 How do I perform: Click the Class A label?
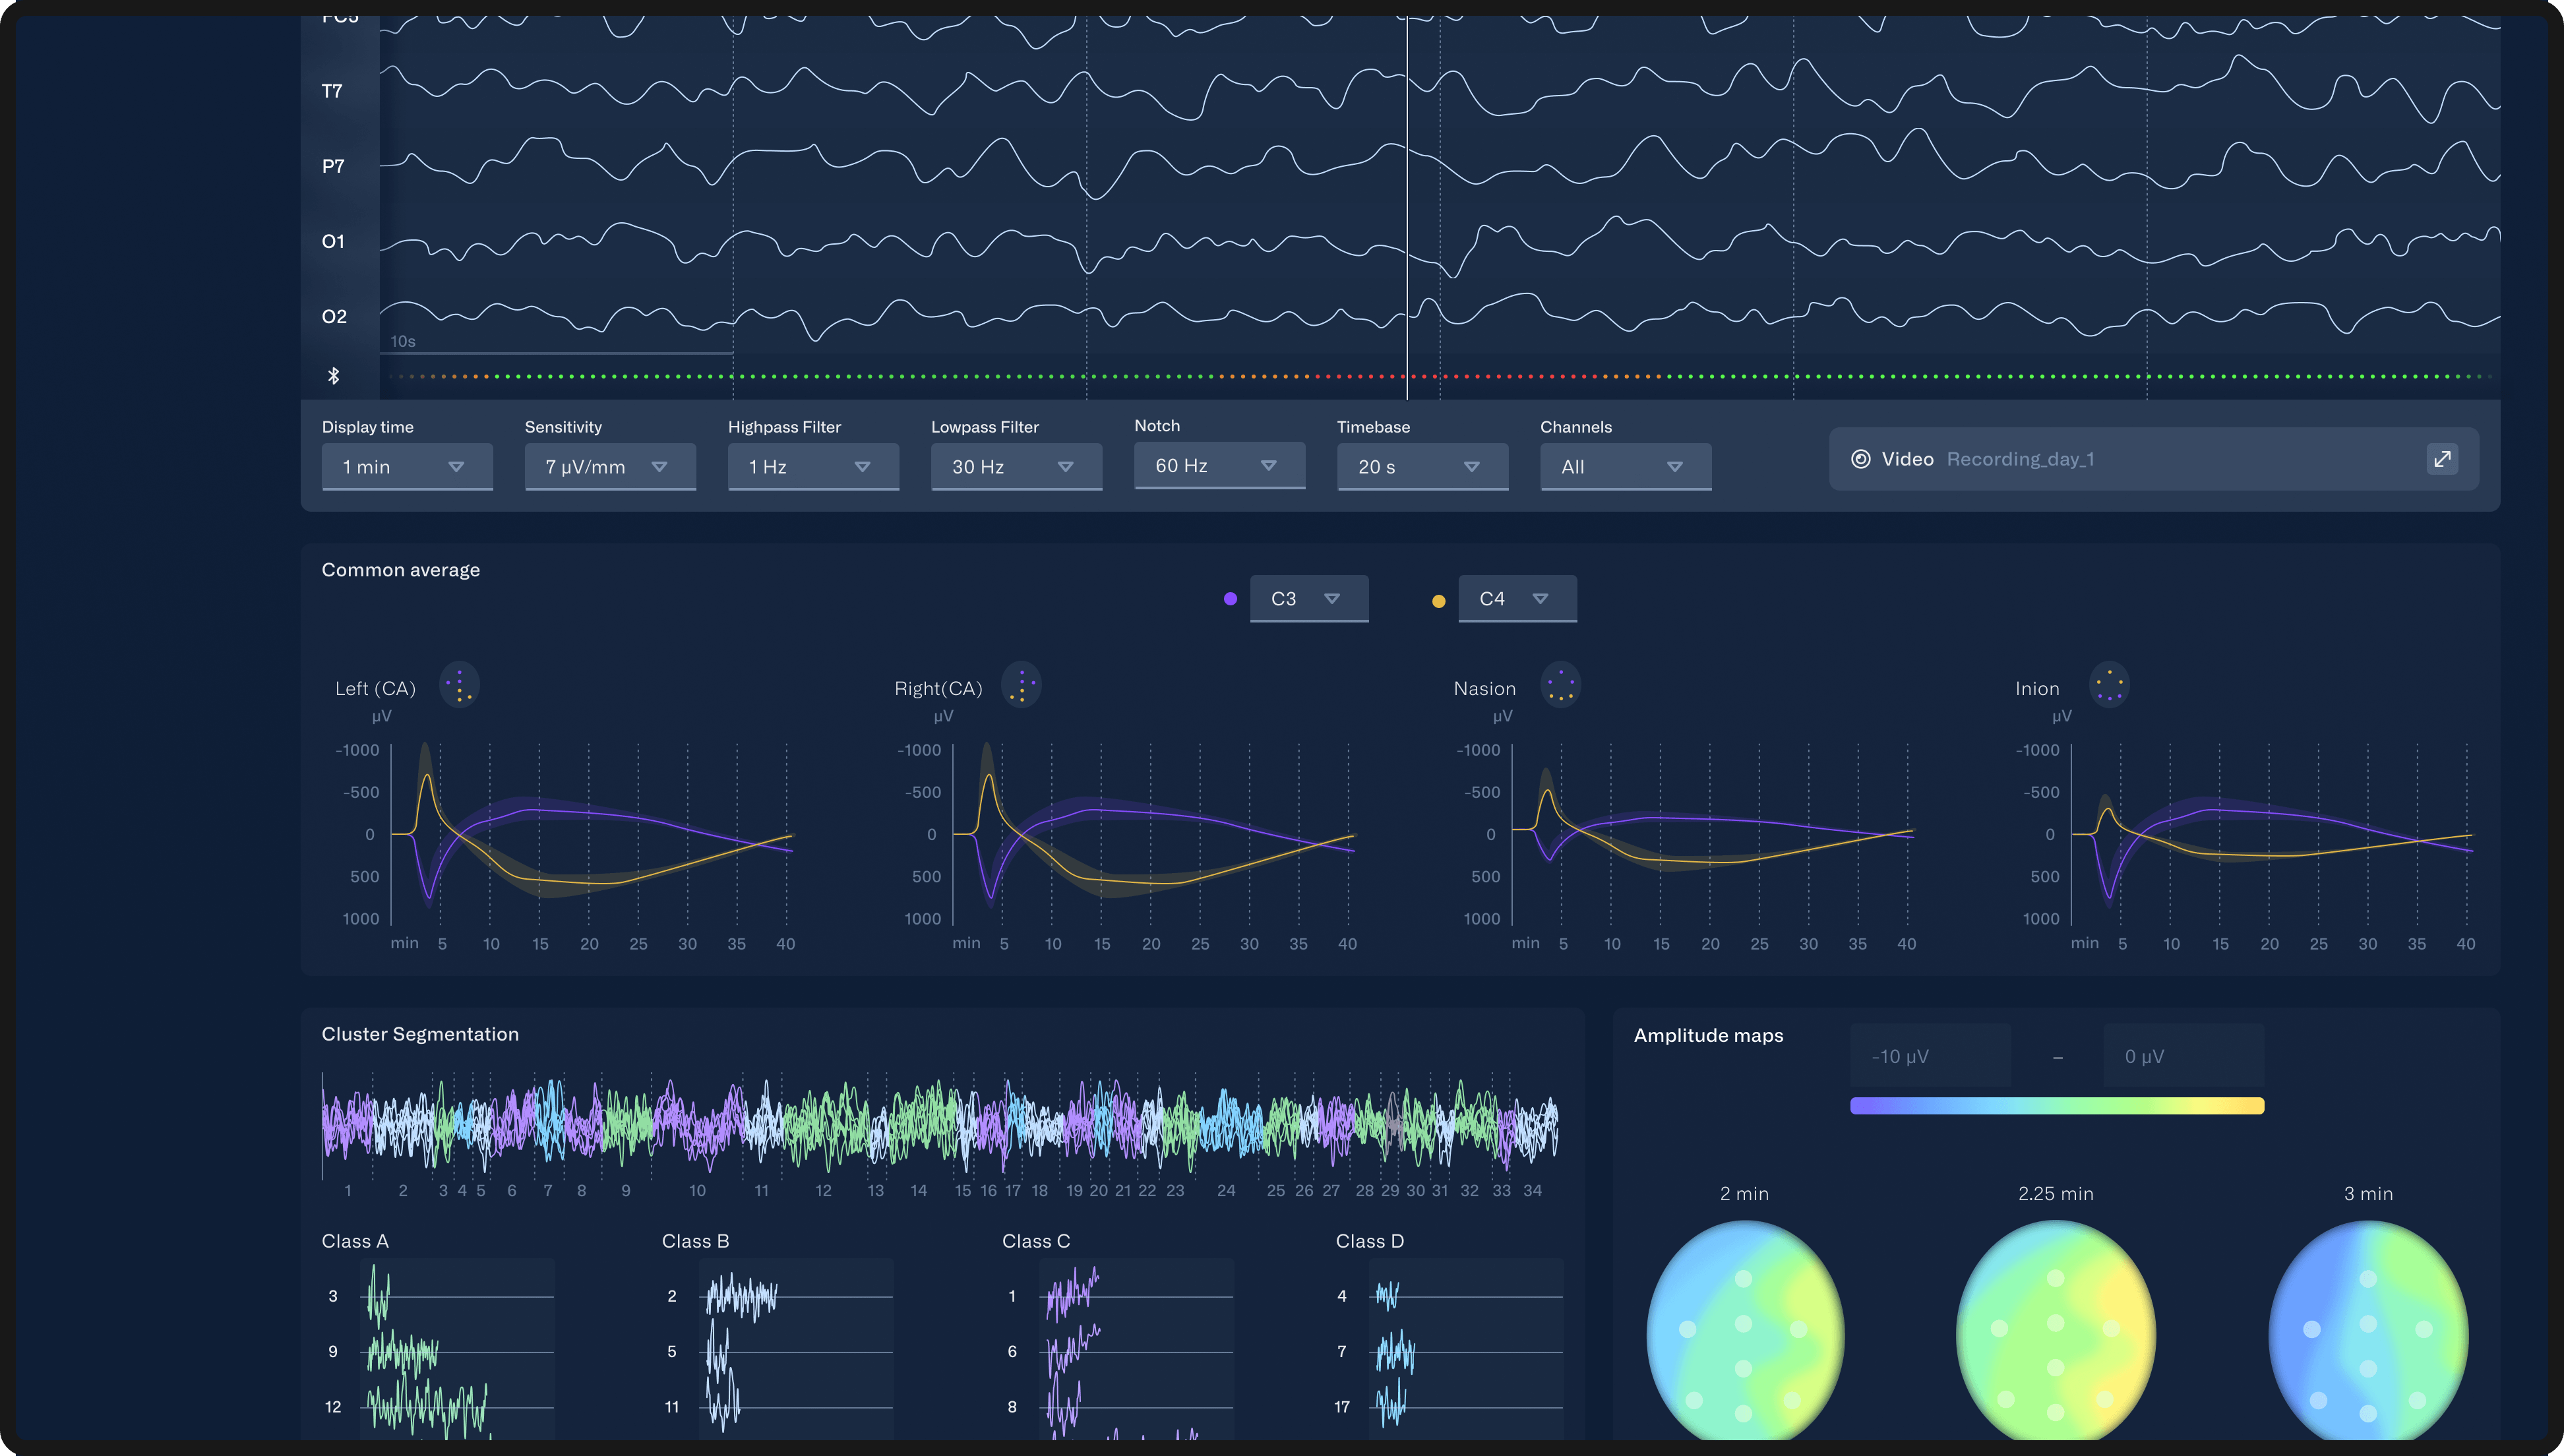[x=355, y=1241]
